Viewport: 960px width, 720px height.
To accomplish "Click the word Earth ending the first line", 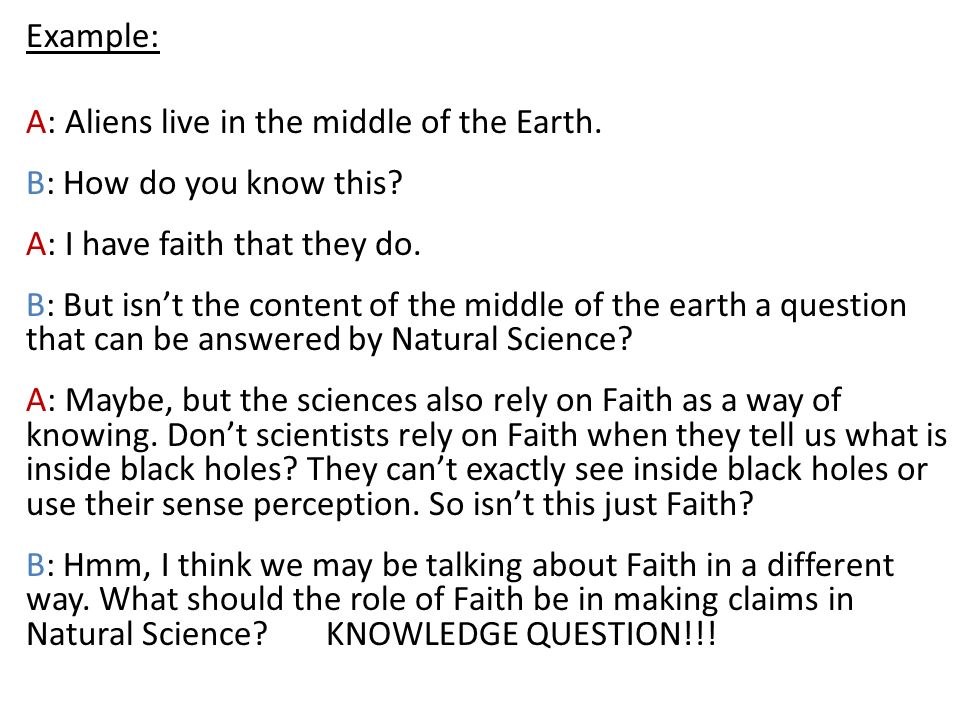I will (x=555, y=122).
